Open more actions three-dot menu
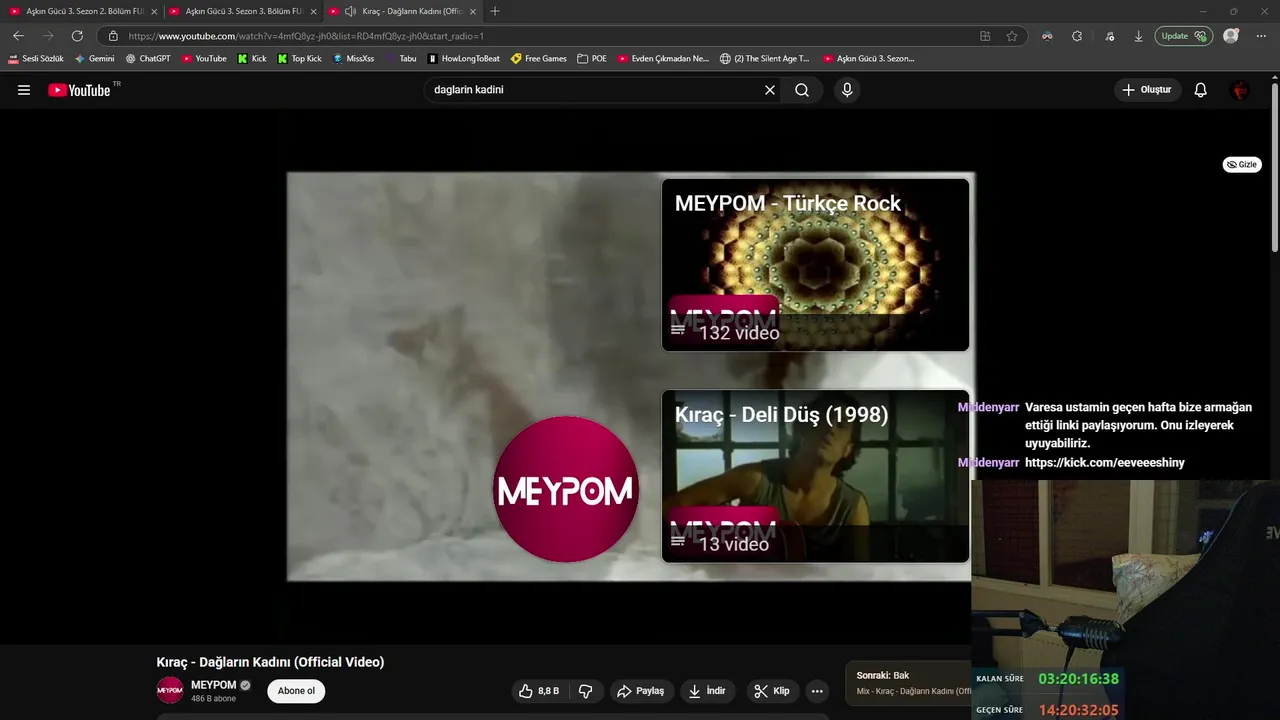The height and width of the screenshot is (720, 1280). [x=817, y=691]
